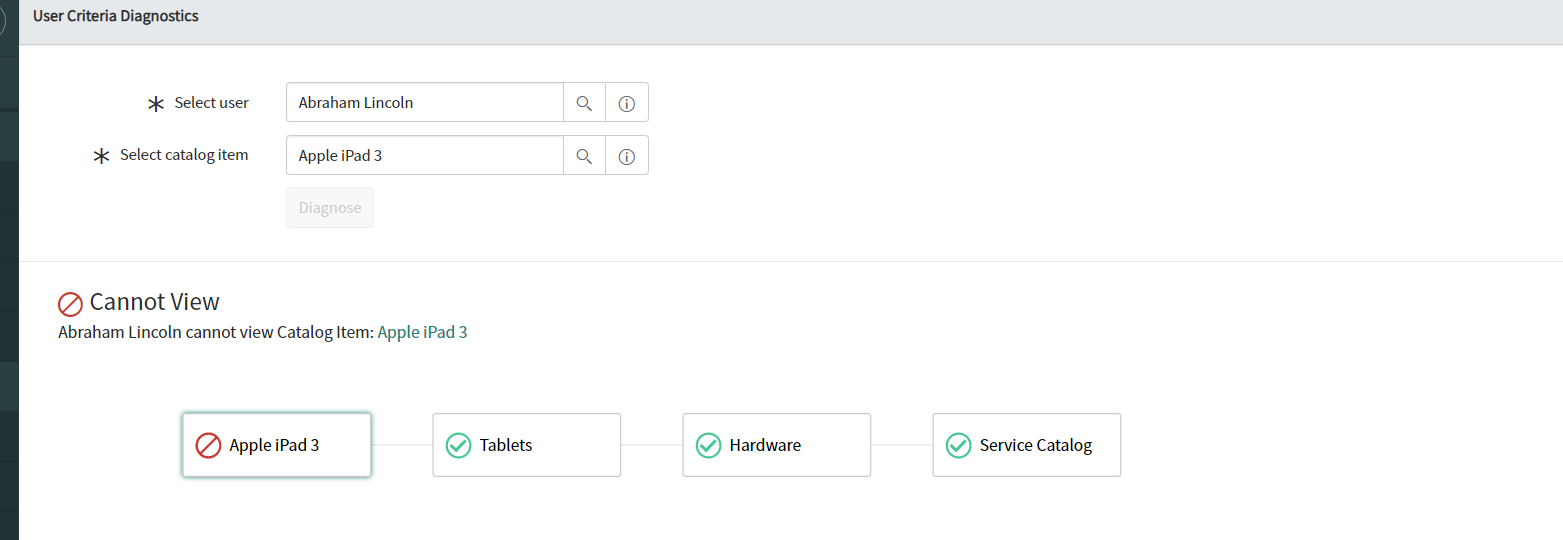This screenshot has width=1563, height=540.
Task: Click the text 'Abraham Lincoln cannot view Catalog Item:'
Action: pyautogui.click(x=216, y=332)
